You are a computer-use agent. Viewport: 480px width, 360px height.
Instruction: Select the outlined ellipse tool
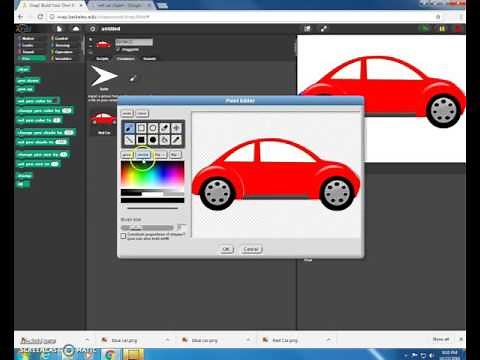(x=153, y=128)
